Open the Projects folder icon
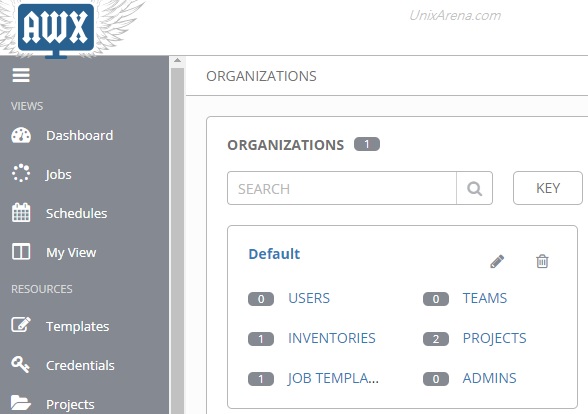 tap(21, 403)
